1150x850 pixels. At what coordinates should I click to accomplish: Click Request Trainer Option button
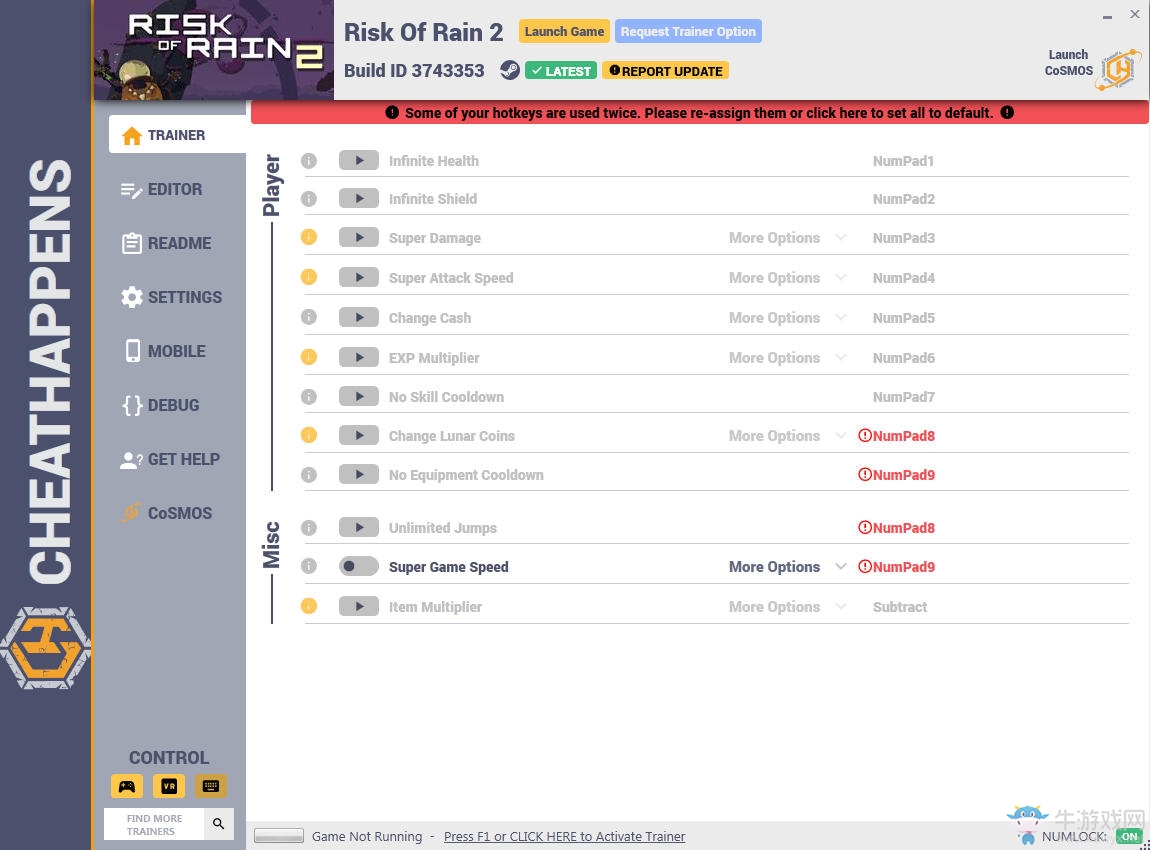click(688, 32)
